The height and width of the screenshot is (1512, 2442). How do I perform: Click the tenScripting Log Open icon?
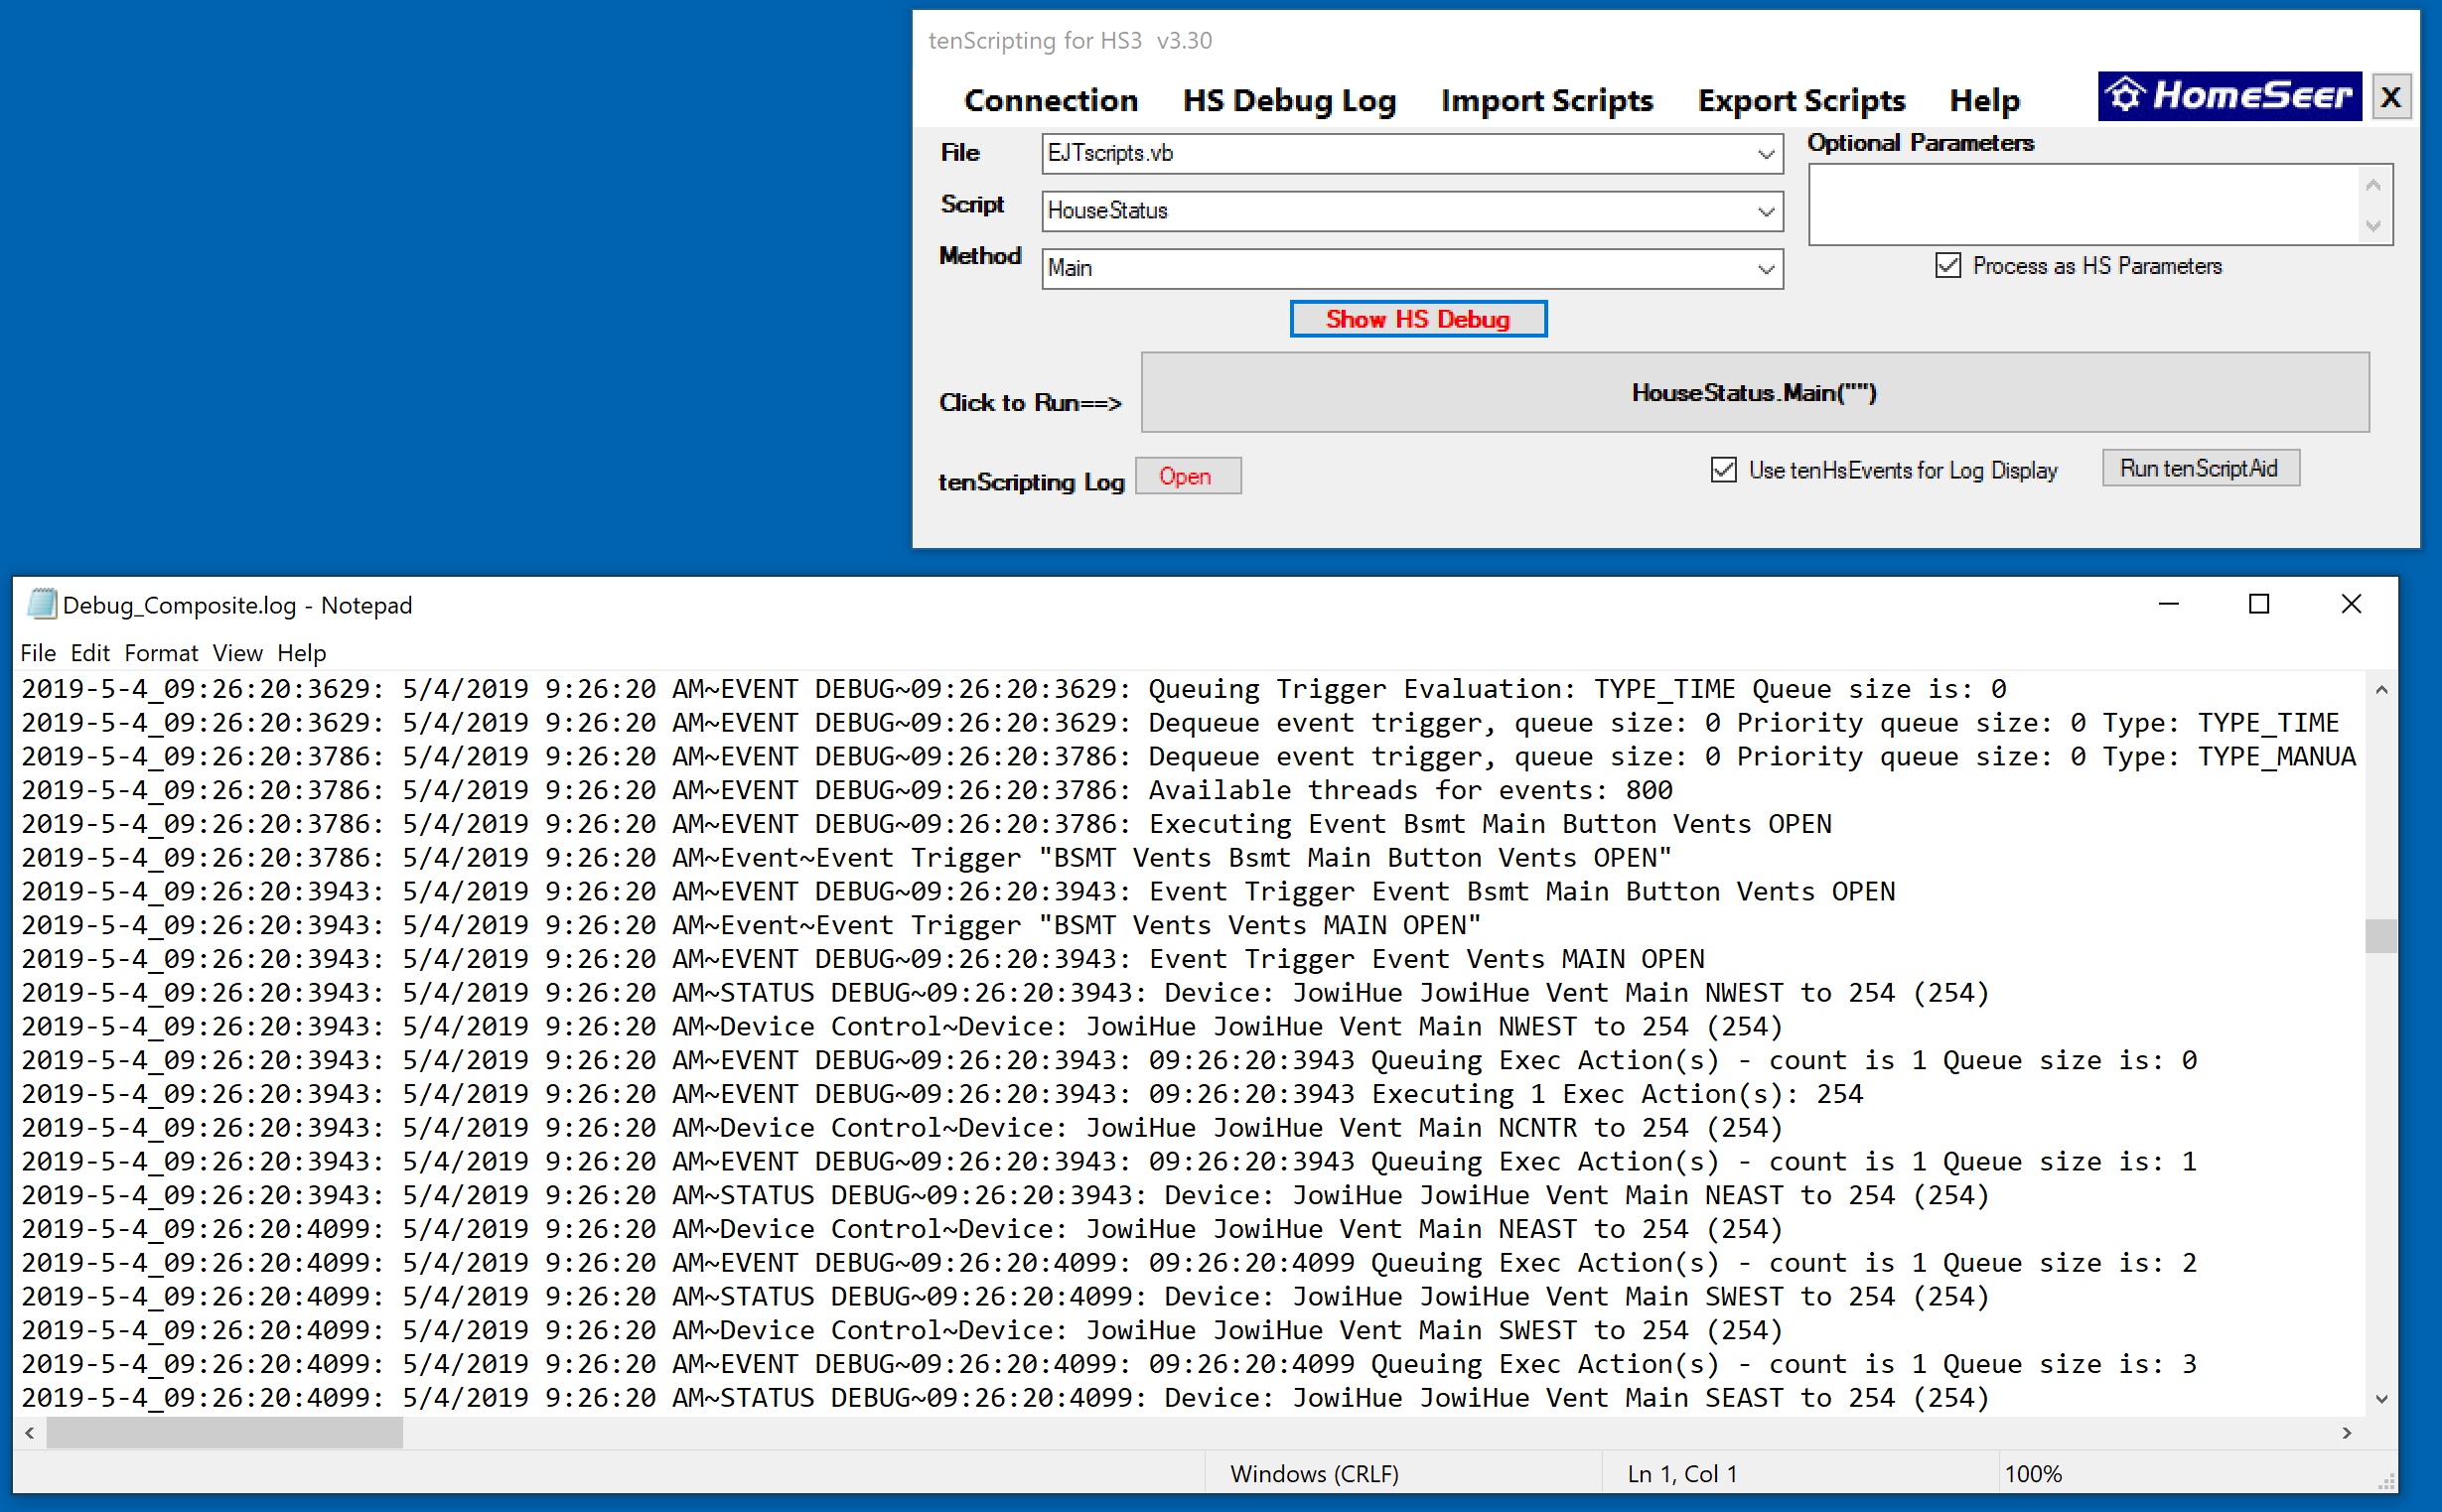click(x=1188, y=475)
